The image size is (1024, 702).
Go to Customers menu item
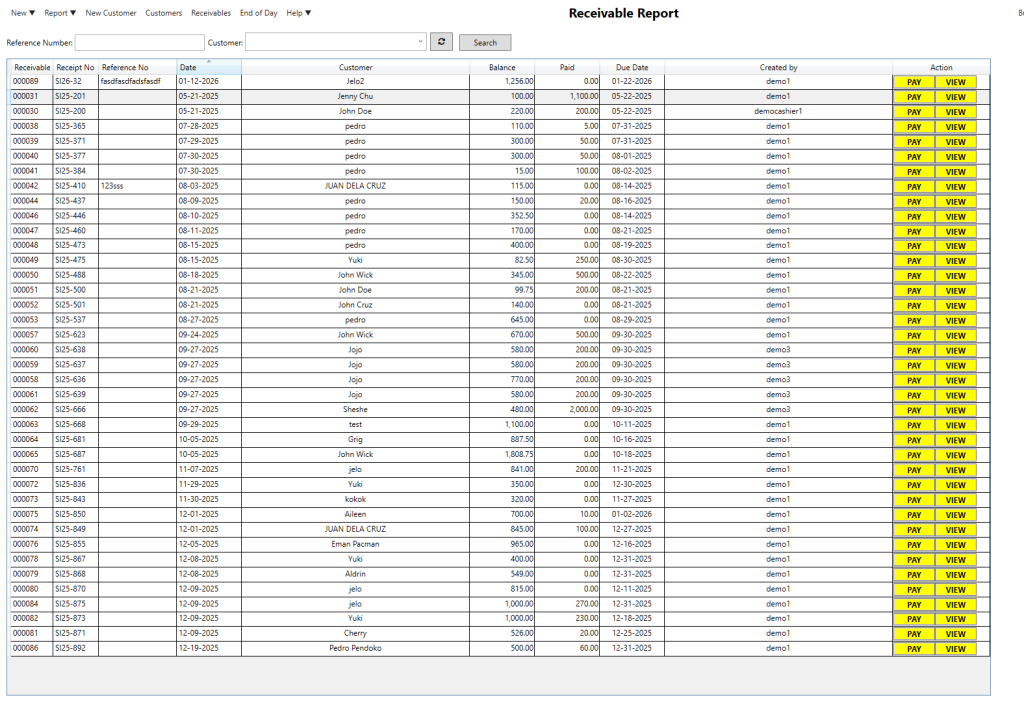pos(164,13)
